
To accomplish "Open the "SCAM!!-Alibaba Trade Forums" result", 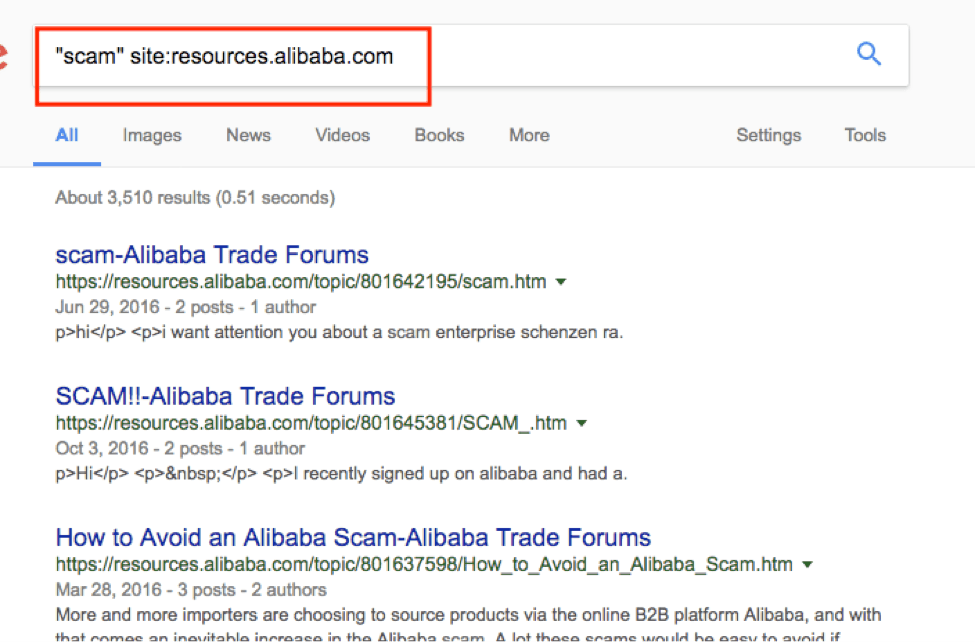I will pyautogui.click(x=225, y=396).
